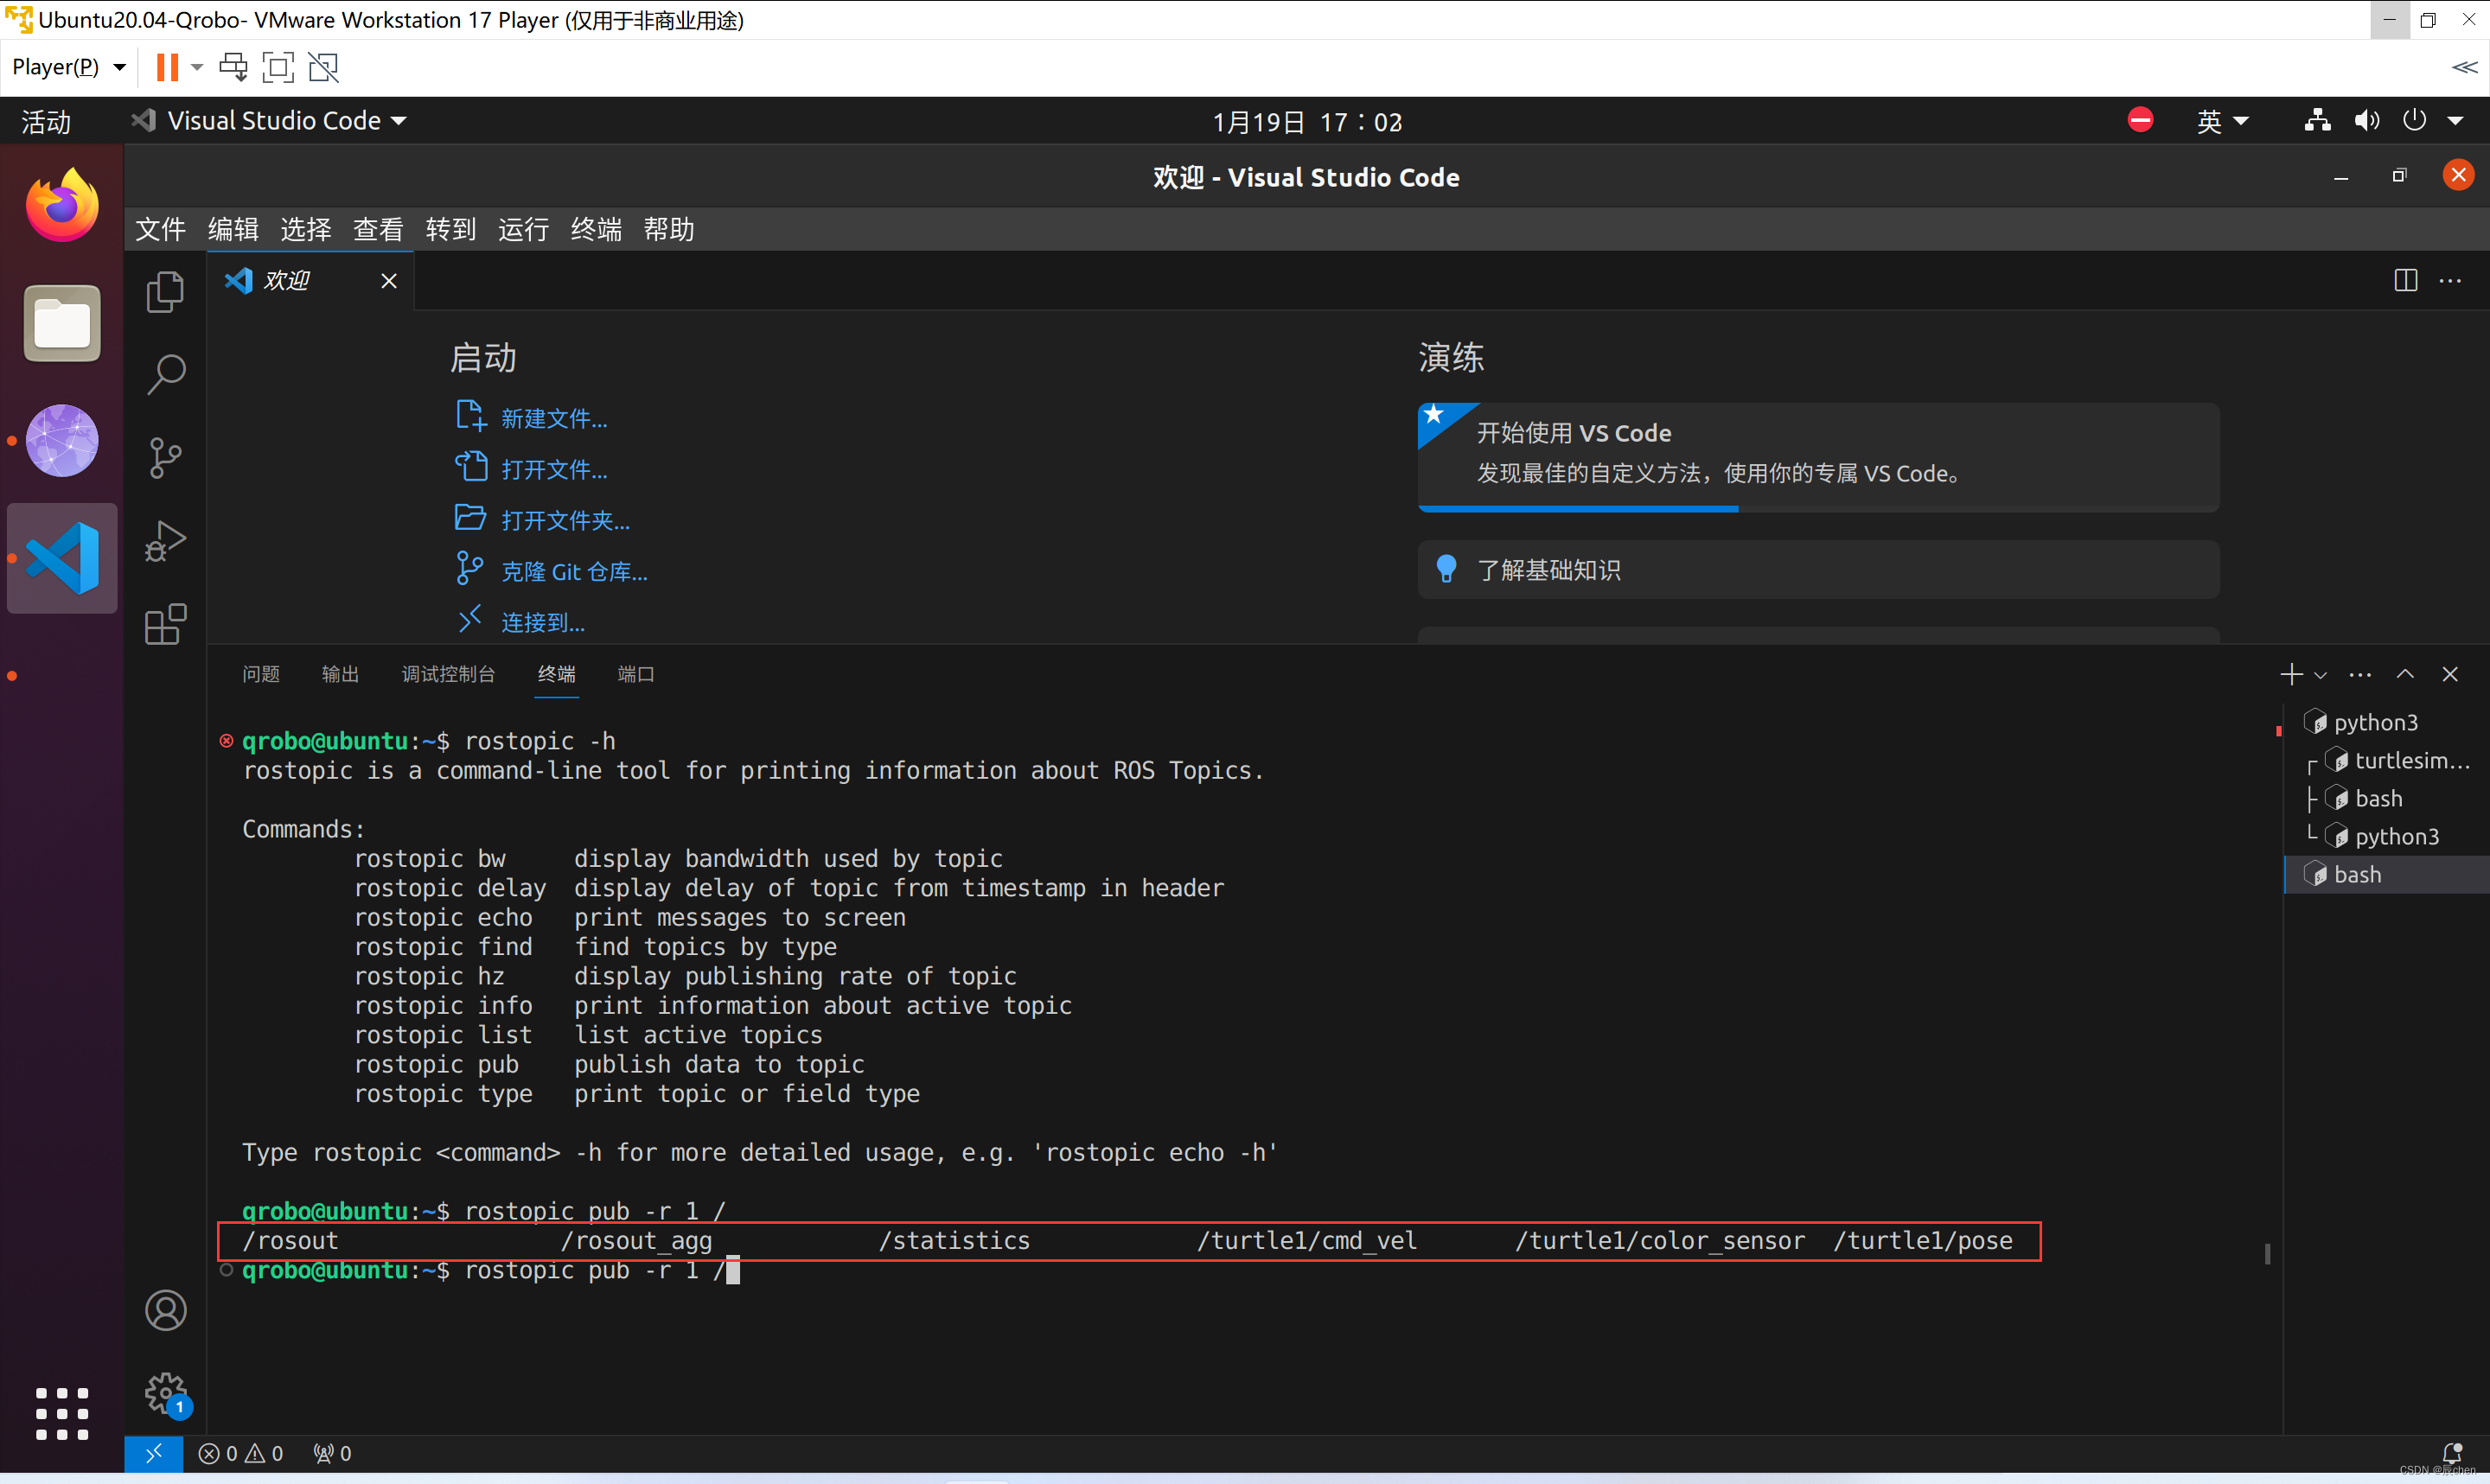Open the 运行 menu
Screen dimensions: 2490x1484
[524, 229]
